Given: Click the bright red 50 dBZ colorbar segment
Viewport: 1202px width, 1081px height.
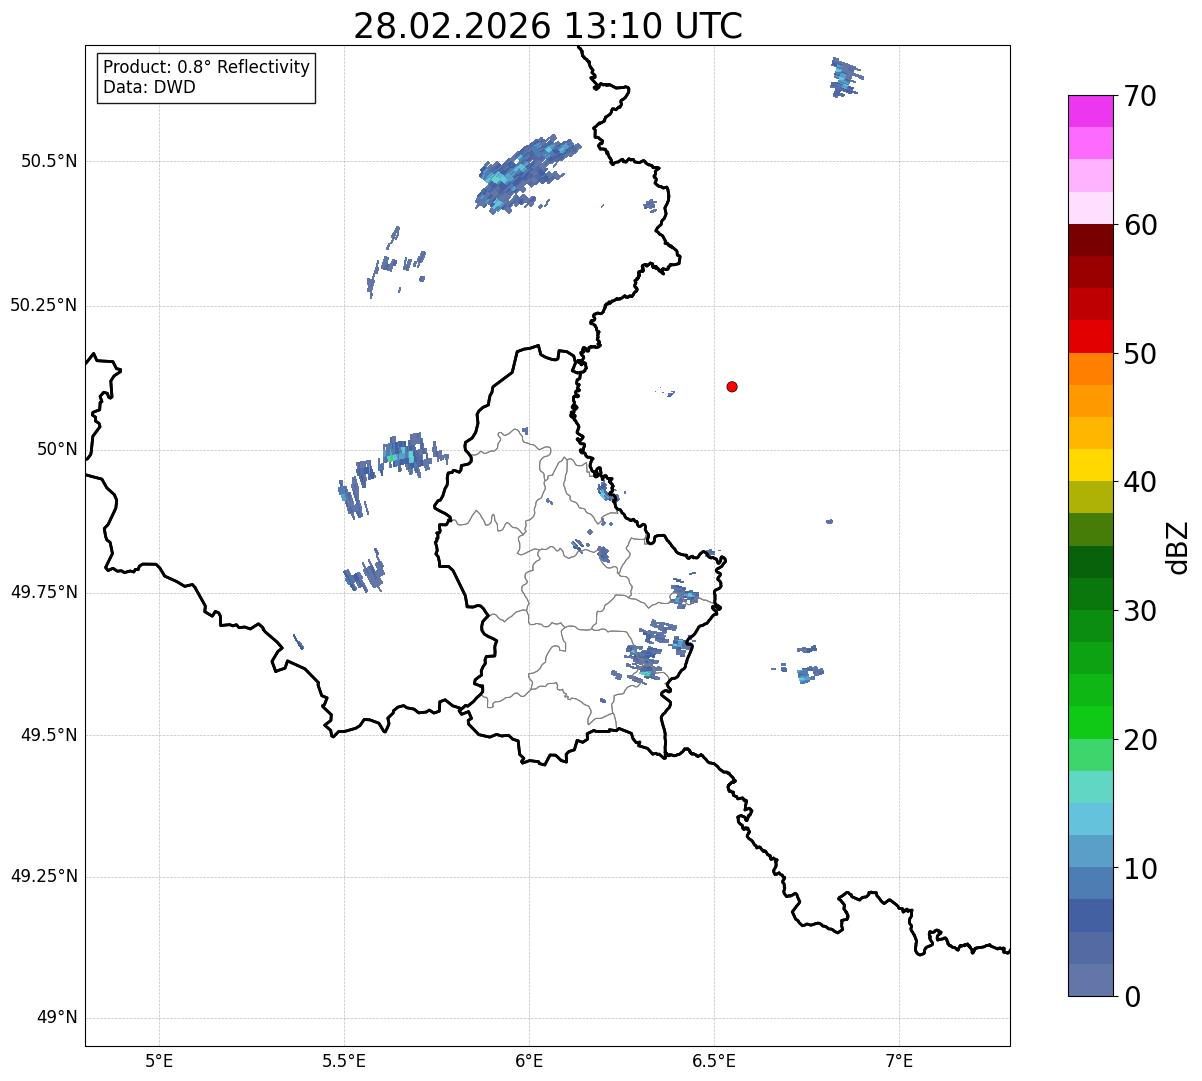Looking at the screenshot, I should coord(1090,337).
